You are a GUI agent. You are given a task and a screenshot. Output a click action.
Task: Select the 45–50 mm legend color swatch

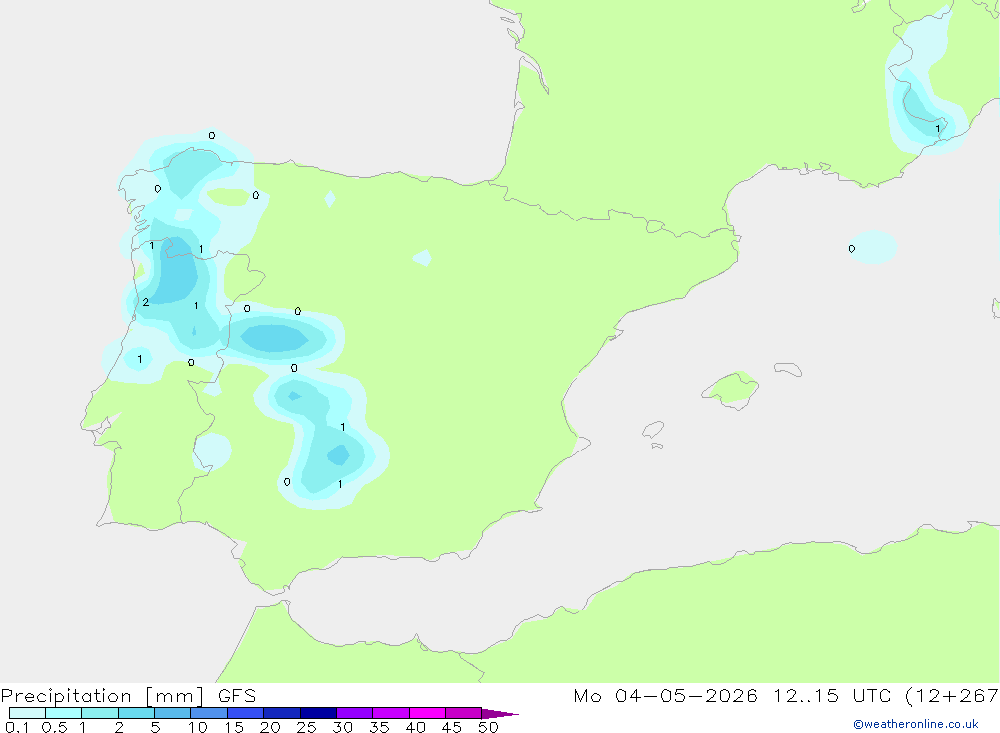(x=464, y=713)
